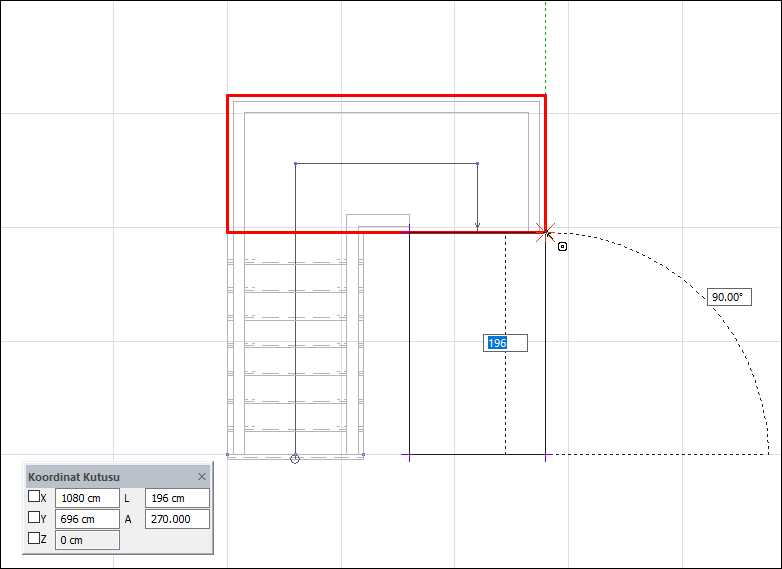This screenshot has height=569, width=782.
Task: Select the Y field showing 696 cm
Action: pos(87,519)
